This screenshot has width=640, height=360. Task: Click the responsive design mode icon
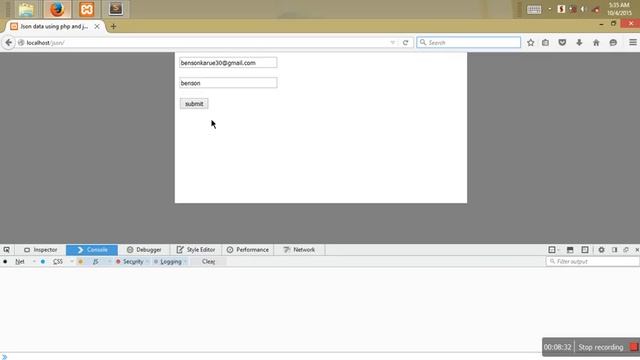click(x=585, y=250)
